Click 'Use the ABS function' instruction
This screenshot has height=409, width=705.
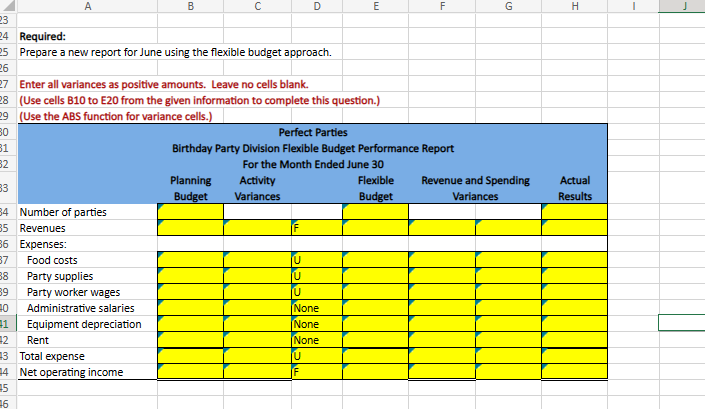[116, 116]
